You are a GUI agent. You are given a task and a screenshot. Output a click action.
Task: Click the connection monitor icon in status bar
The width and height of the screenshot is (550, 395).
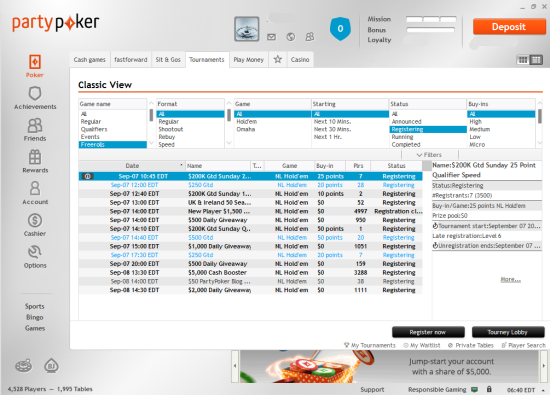click(x=474, y=389)
